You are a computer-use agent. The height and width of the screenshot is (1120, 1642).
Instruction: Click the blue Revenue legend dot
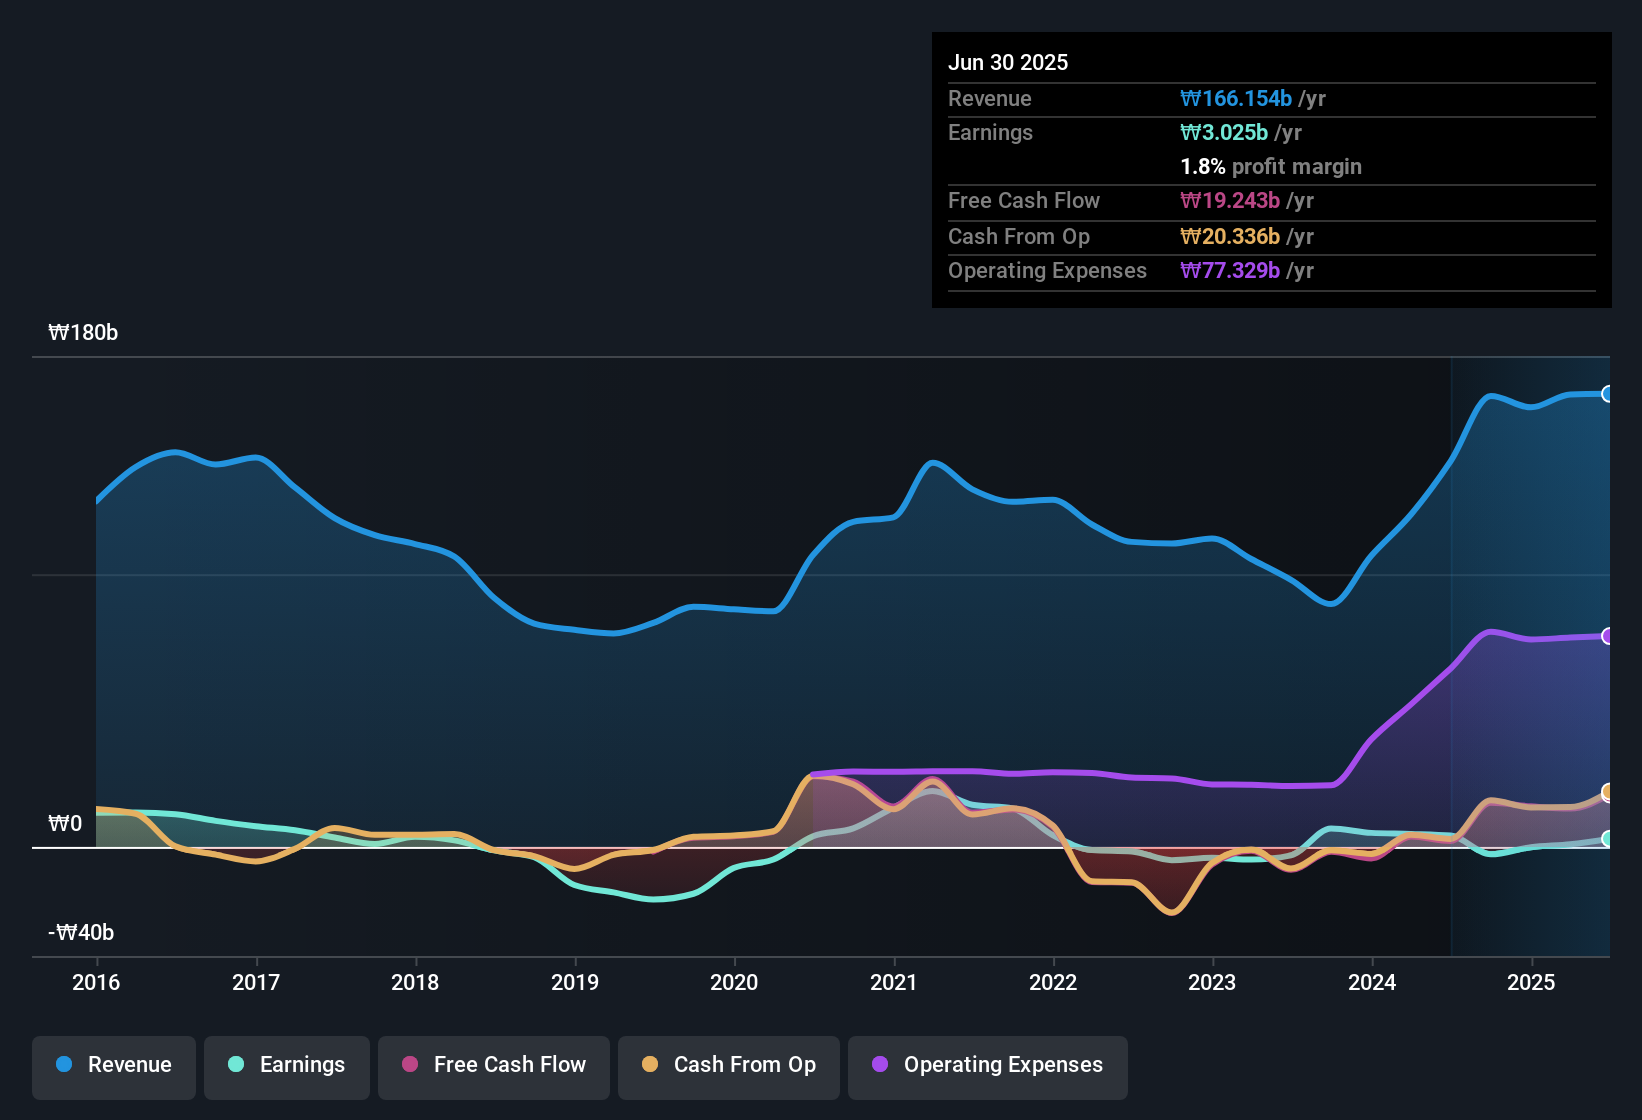click(x=64, y=1065)
